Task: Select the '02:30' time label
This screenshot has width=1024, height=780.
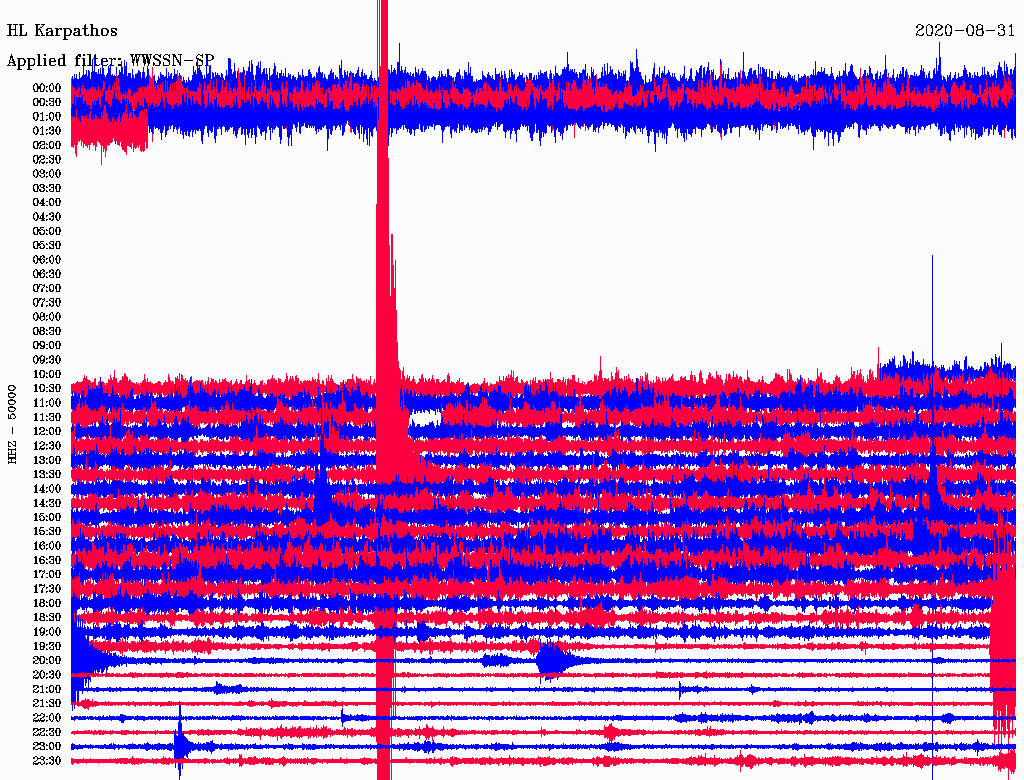Action: coord(47,159)
